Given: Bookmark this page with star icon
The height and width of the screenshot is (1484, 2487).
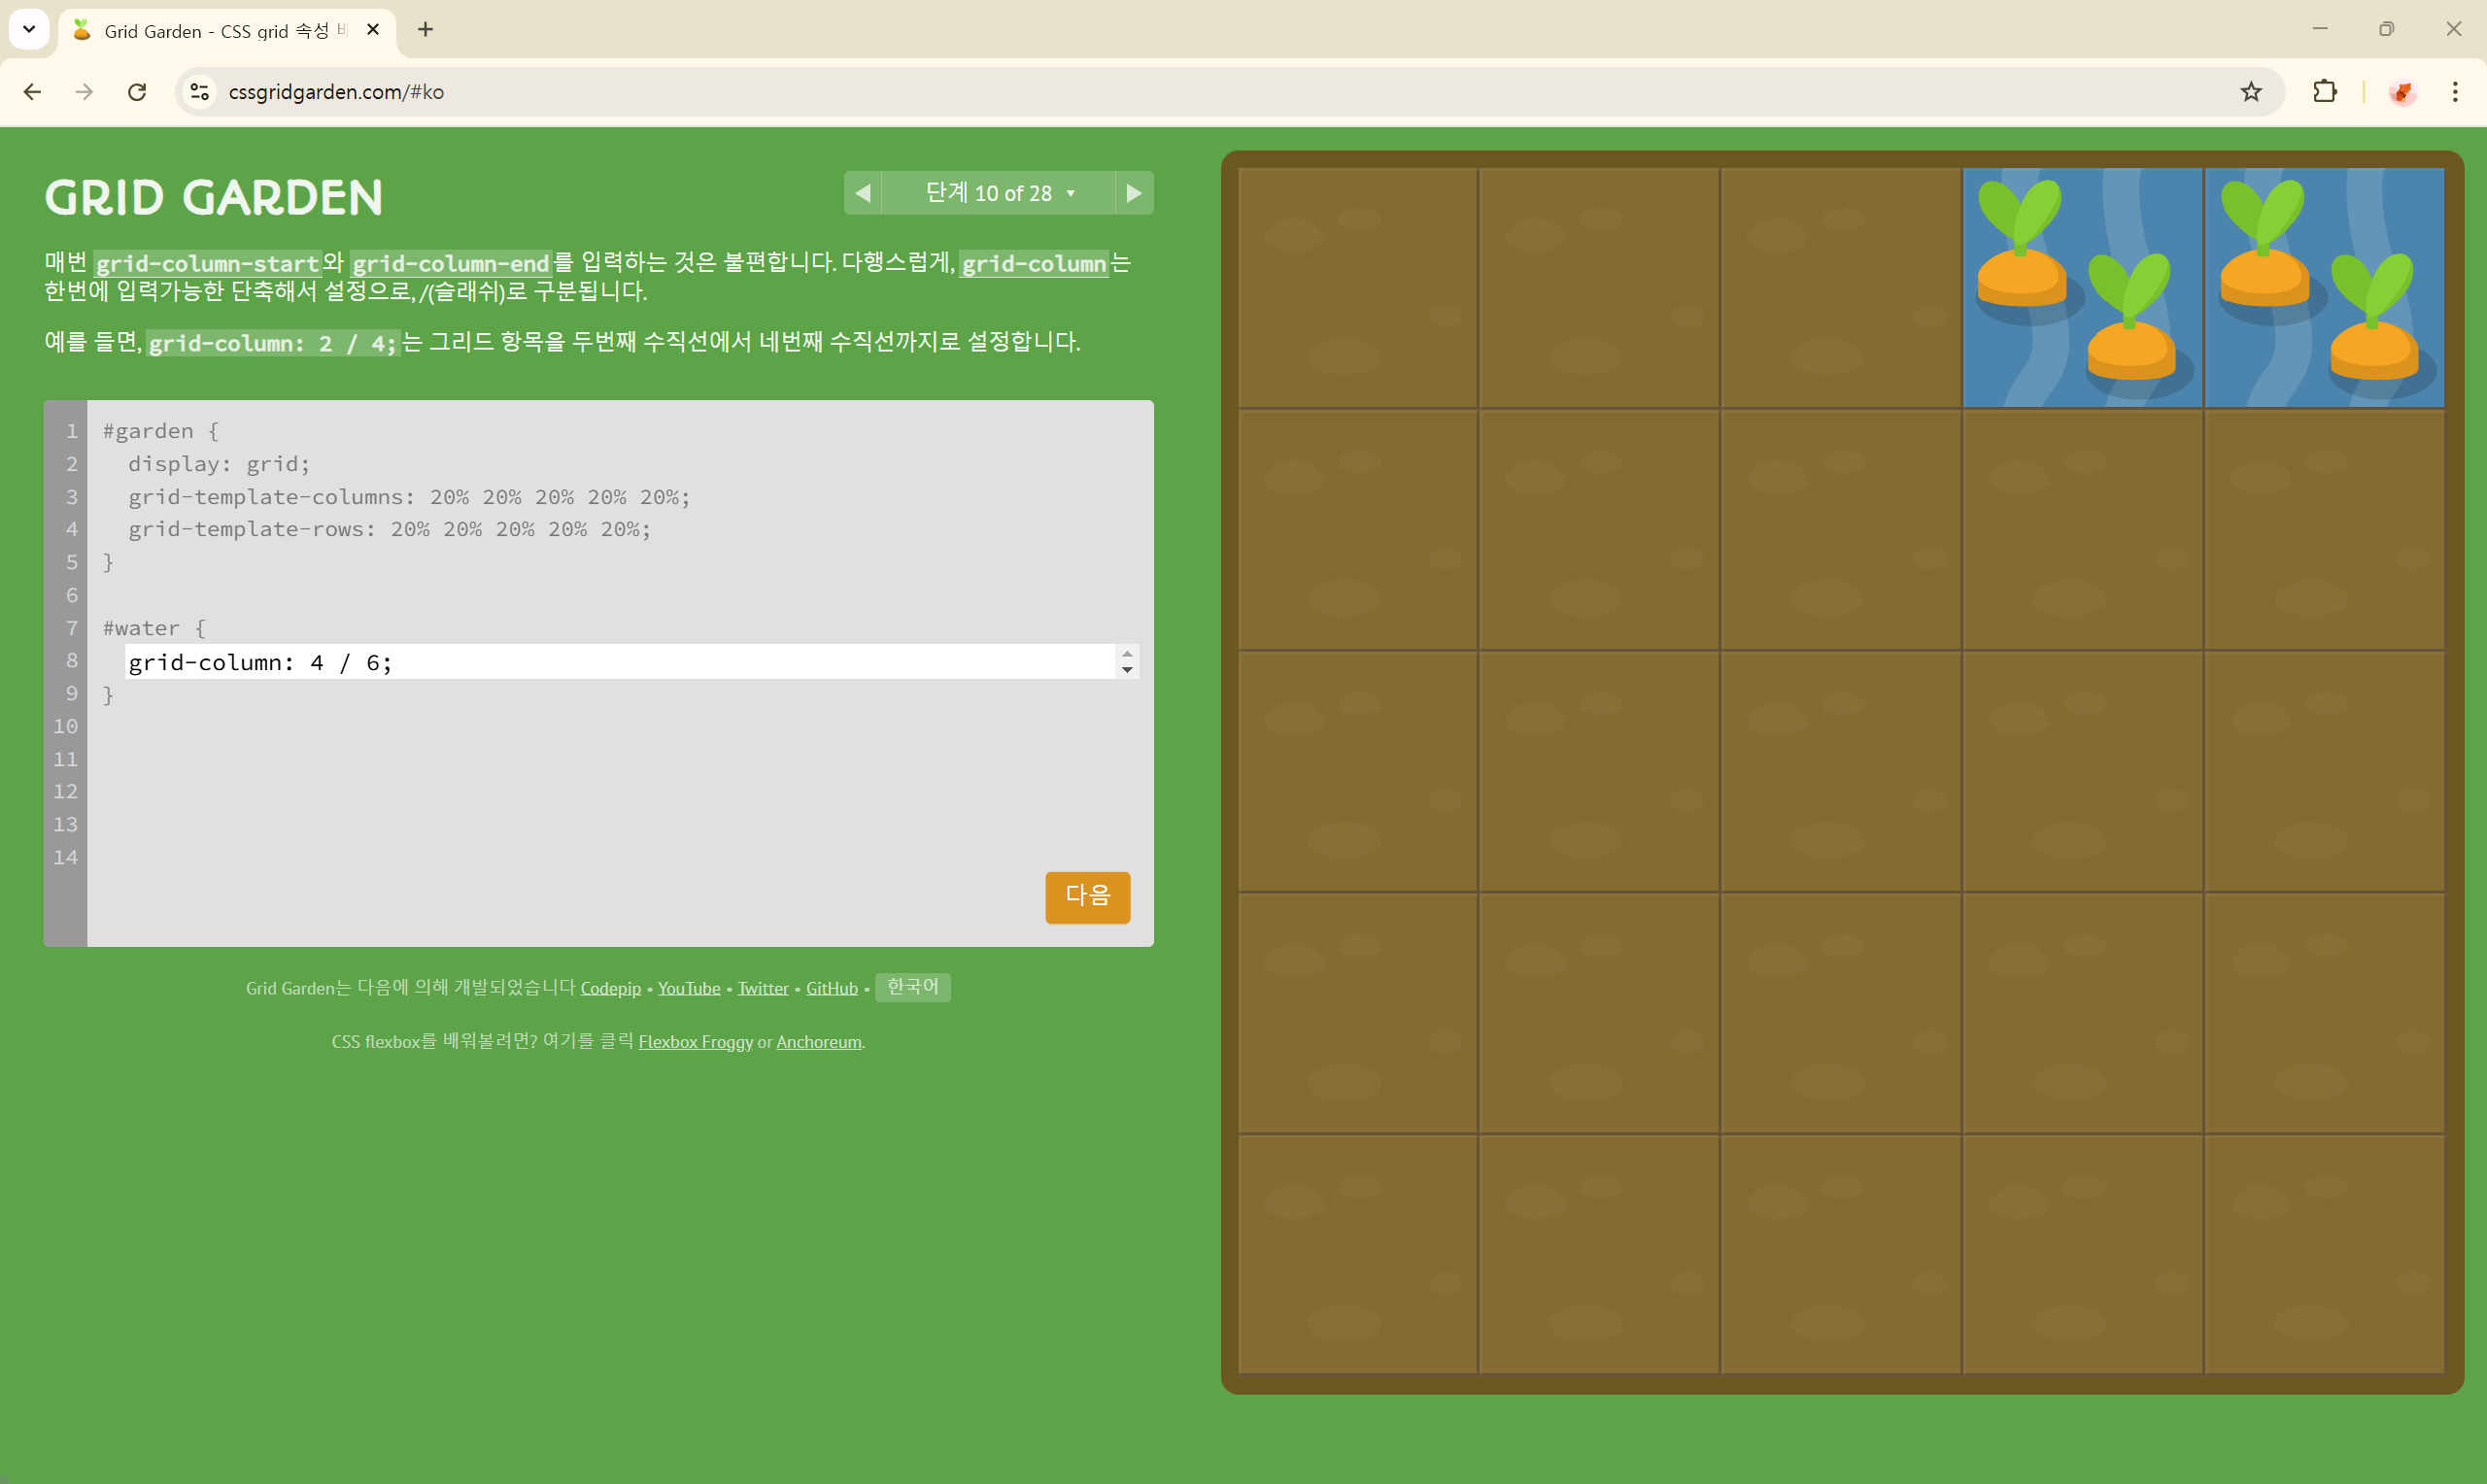Looking at the screenshot, I should [2250, 92].
